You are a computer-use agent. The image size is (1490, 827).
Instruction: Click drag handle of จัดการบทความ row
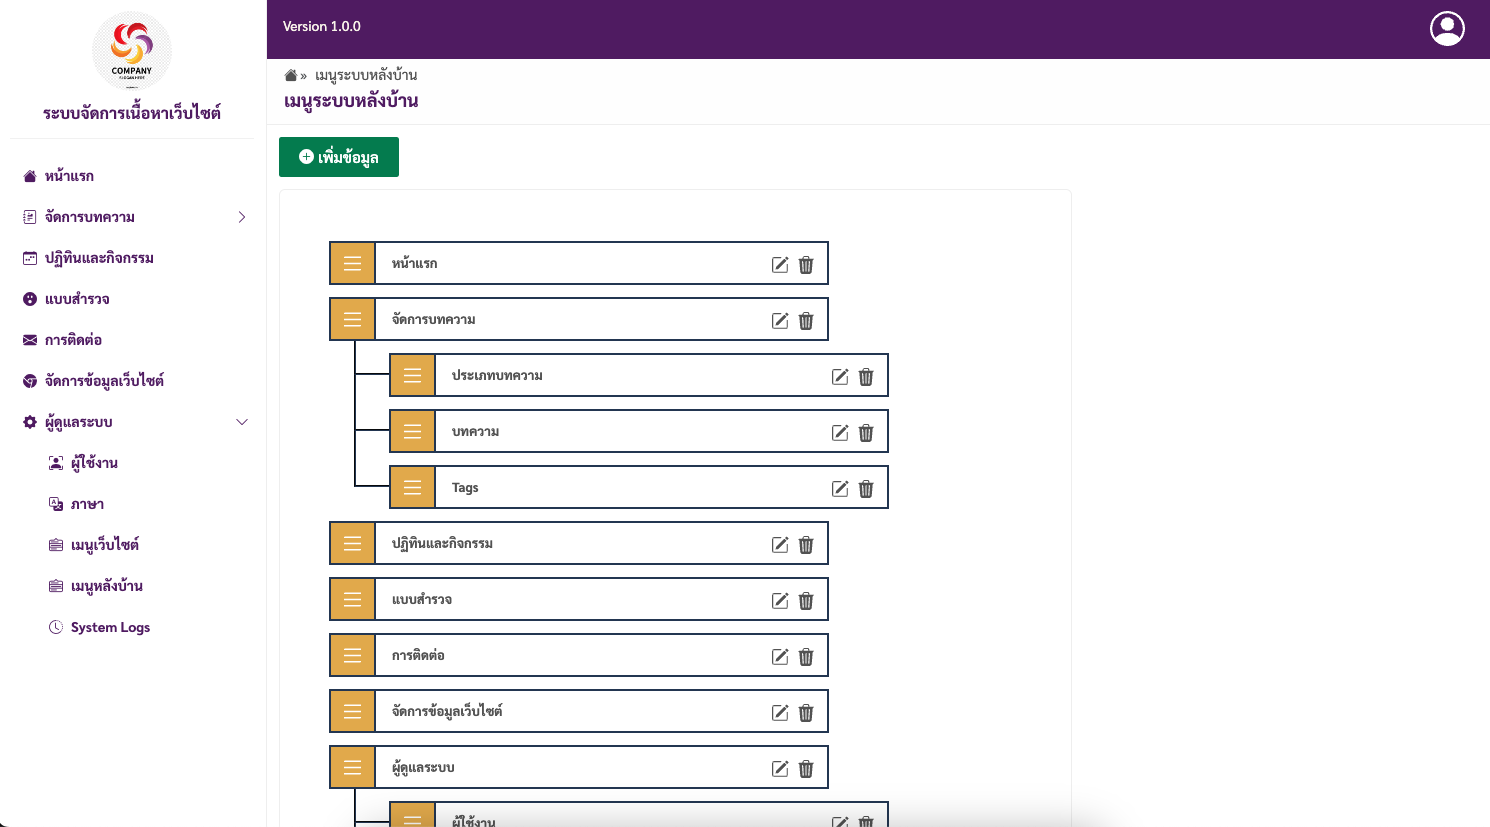[x=352, y=319]
